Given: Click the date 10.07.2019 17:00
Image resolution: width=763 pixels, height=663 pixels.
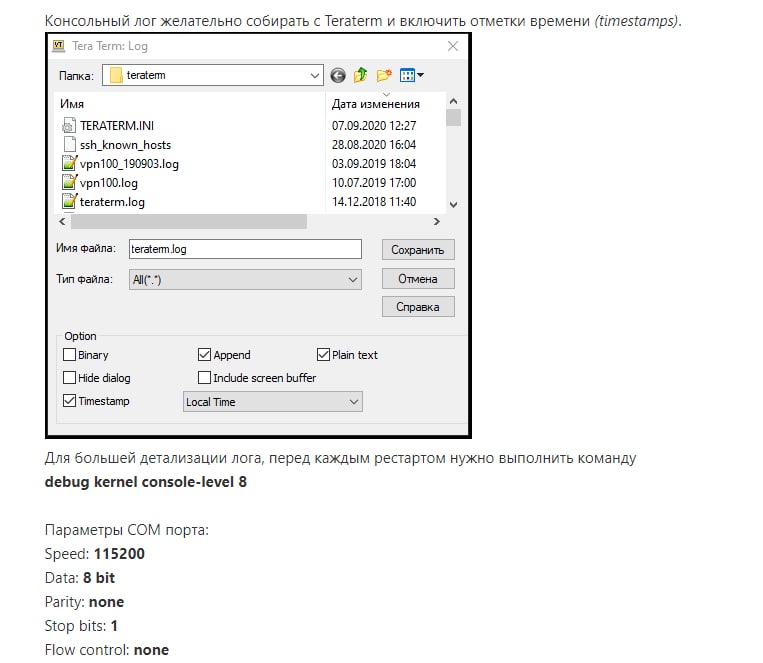Looking at the screenshot, I should coord(374,183).
